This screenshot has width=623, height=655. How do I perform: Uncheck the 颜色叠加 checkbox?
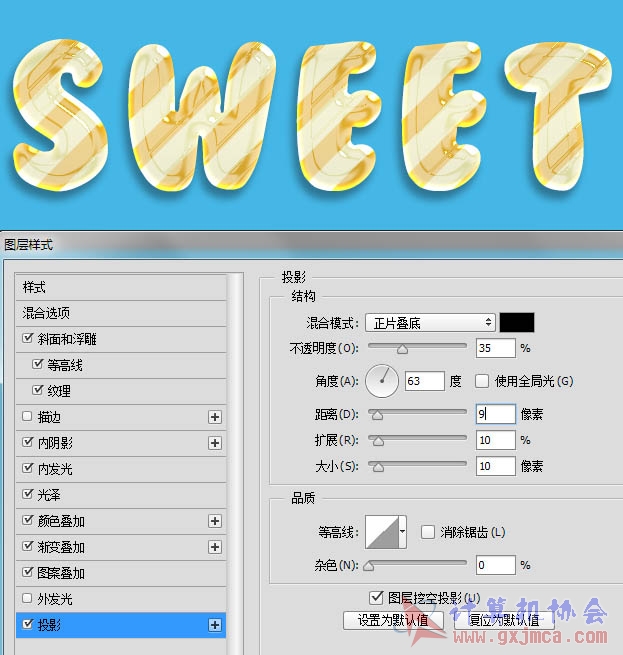click(x=28, y=520)
